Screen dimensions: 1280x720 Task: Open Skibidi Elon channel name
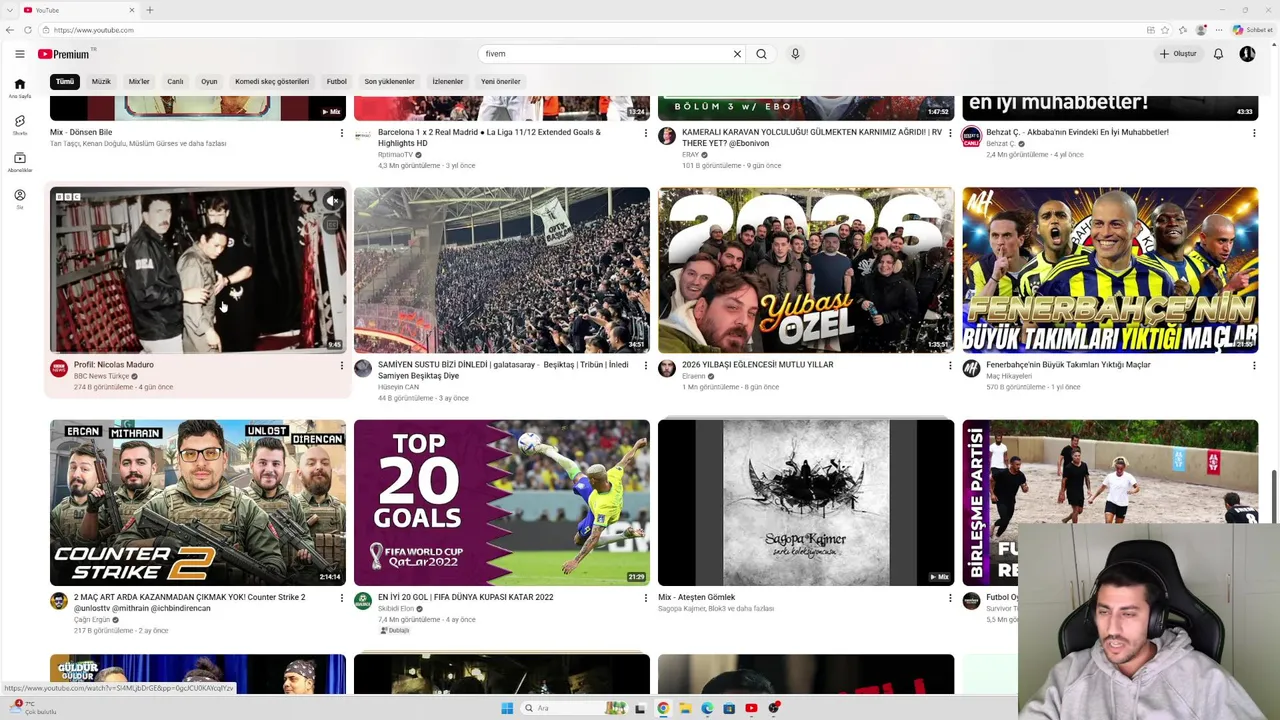coord(396,609)
